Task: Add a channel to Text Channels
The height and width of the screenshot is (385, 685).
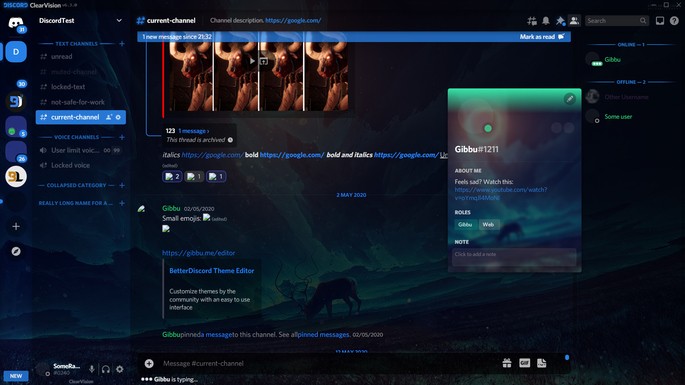Action: click(x=122, y=44)
